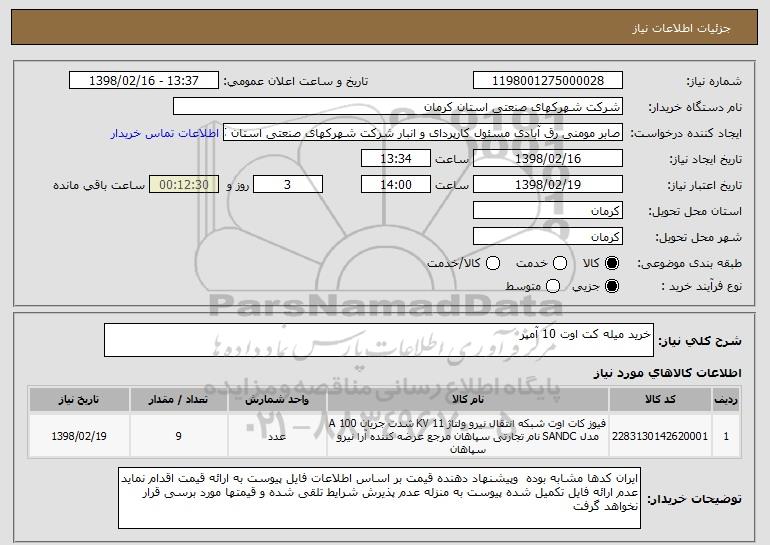This screenshot has height=545, width=770.
Task: Click the buyer notes text area
Action: pyautogui.click(x=379, y=498)
